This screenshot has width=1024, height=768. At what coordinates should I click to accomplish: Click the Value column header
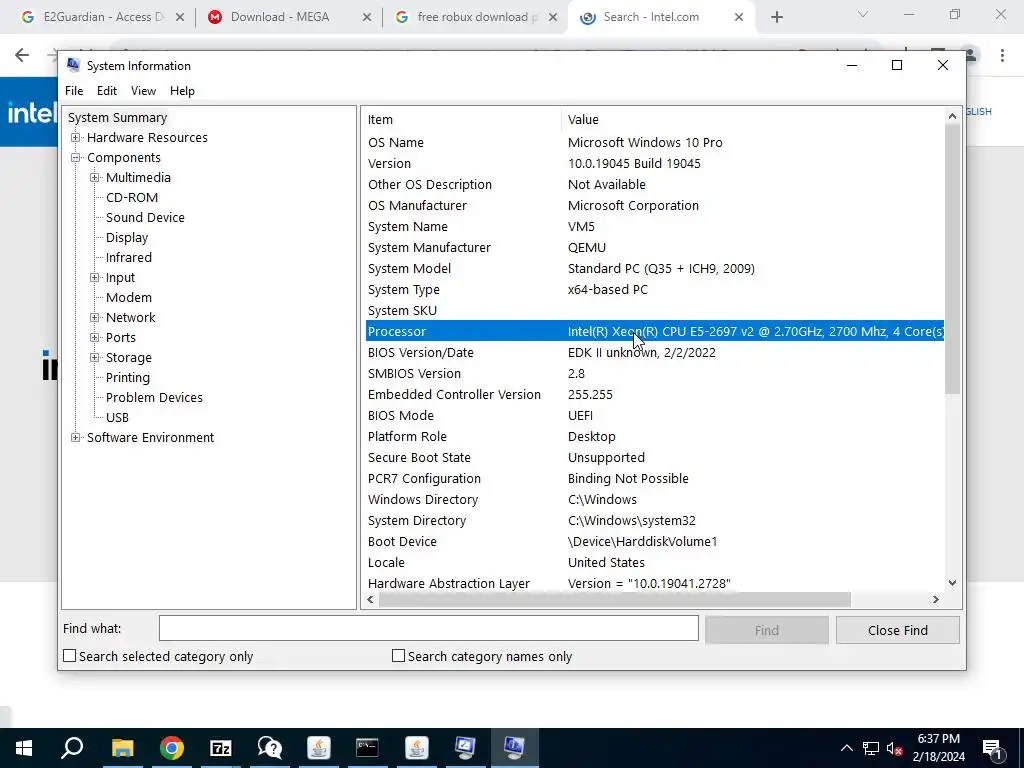click(752, 120)
